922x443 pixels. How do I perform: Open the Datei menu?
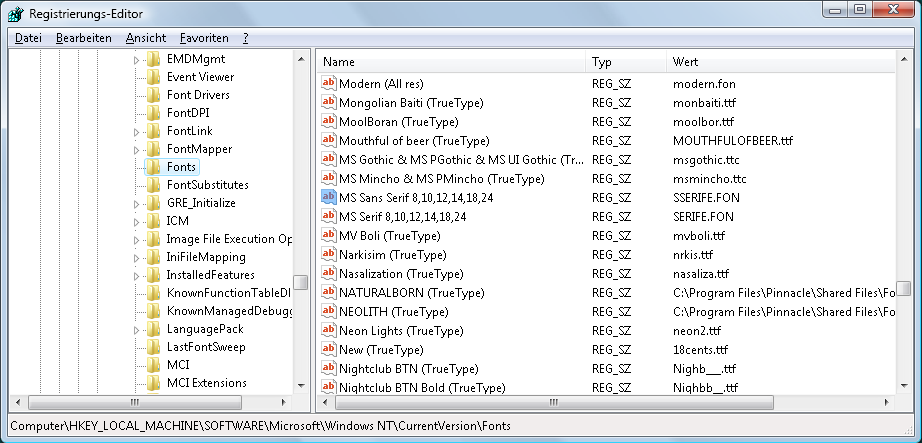pos(28,38)
